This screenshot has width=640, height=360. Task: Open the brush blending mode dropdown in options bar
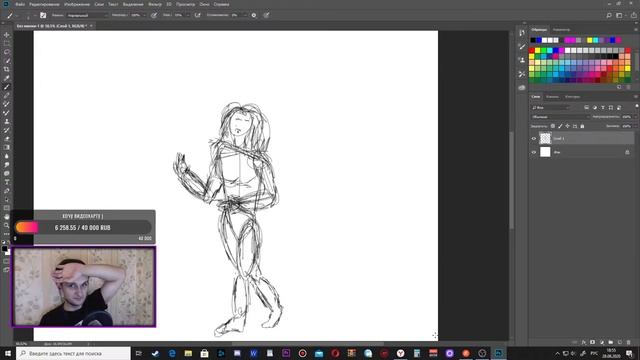pos(87,15)
